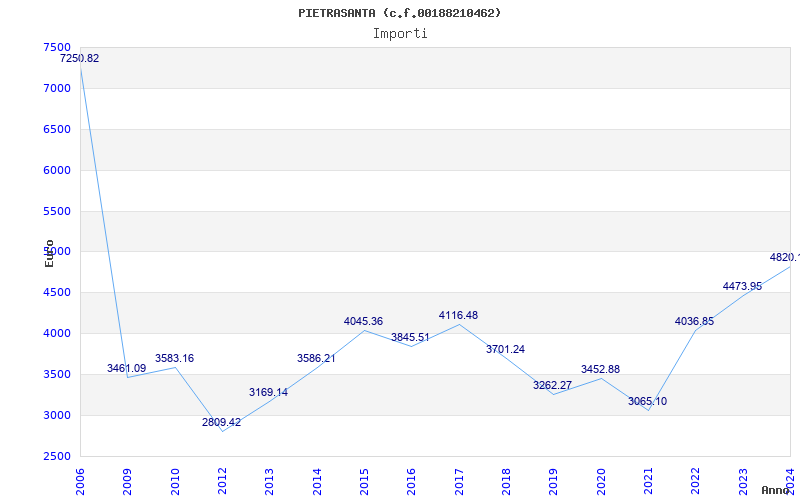Click the x-axis year 2022
The height and width of the screenshot is (500, 800).
click(x=695, y=482)
